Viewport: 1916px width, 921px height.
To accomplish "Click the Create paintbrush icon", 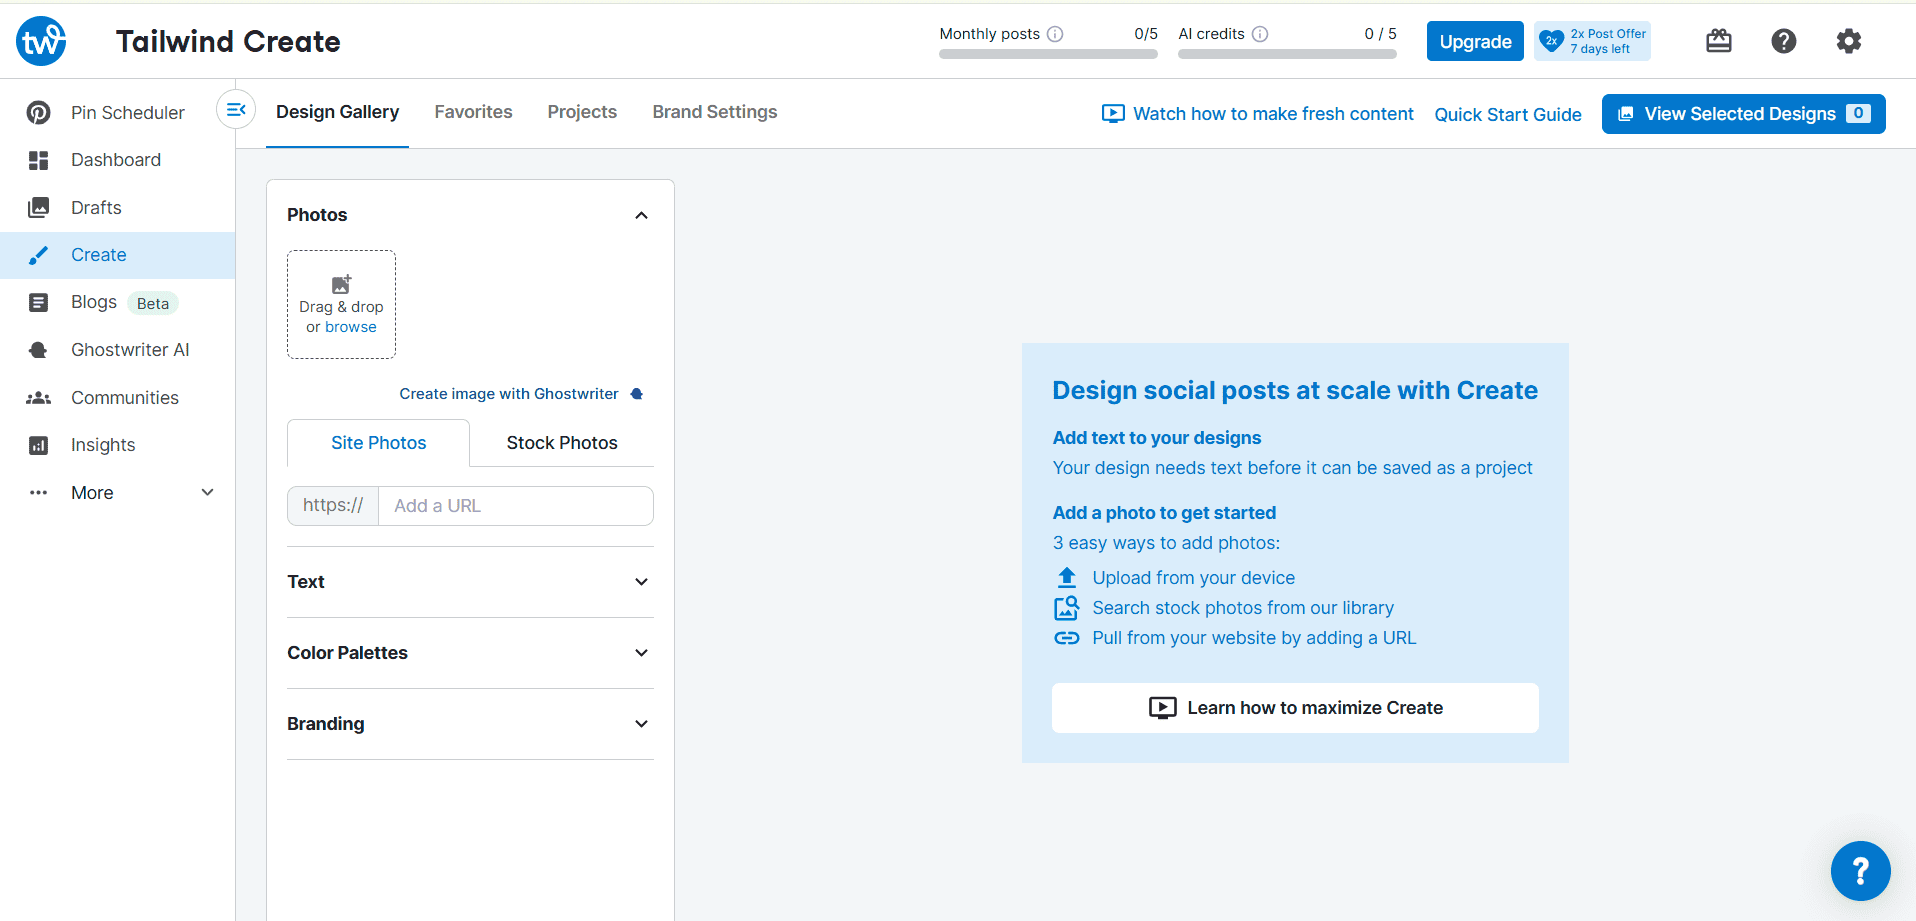I will 38,255.
